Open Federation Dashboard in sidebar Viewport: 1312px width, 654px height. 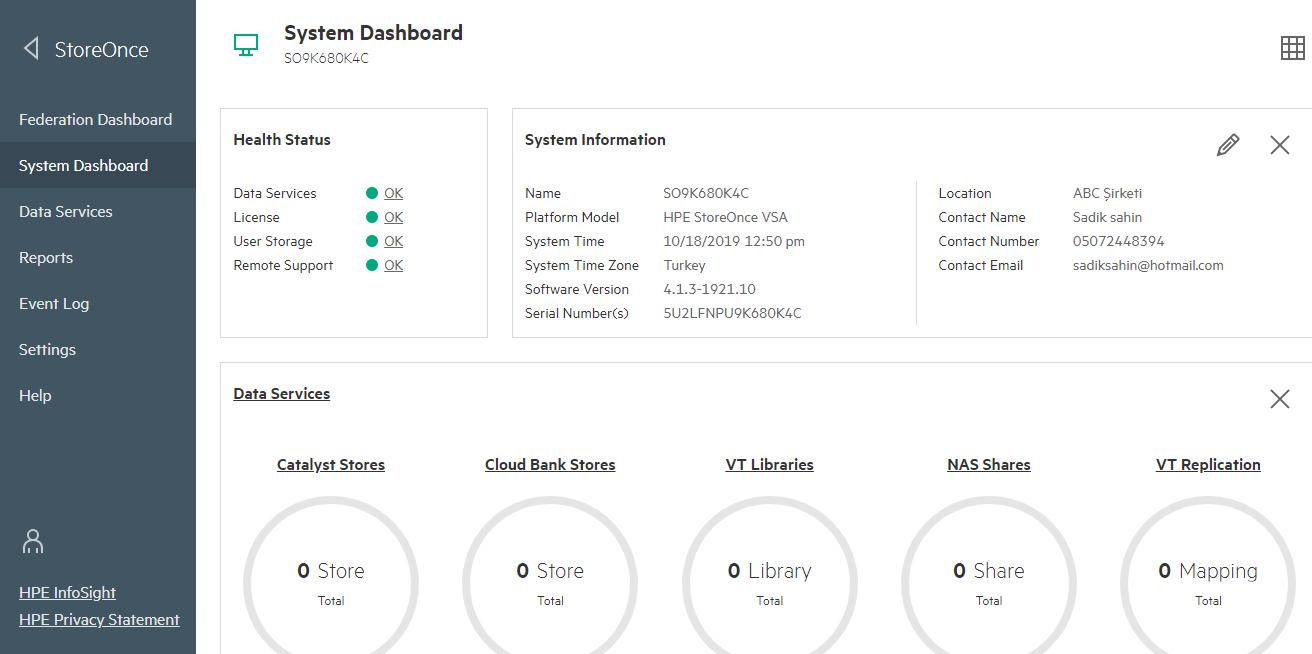coord(98,119)
